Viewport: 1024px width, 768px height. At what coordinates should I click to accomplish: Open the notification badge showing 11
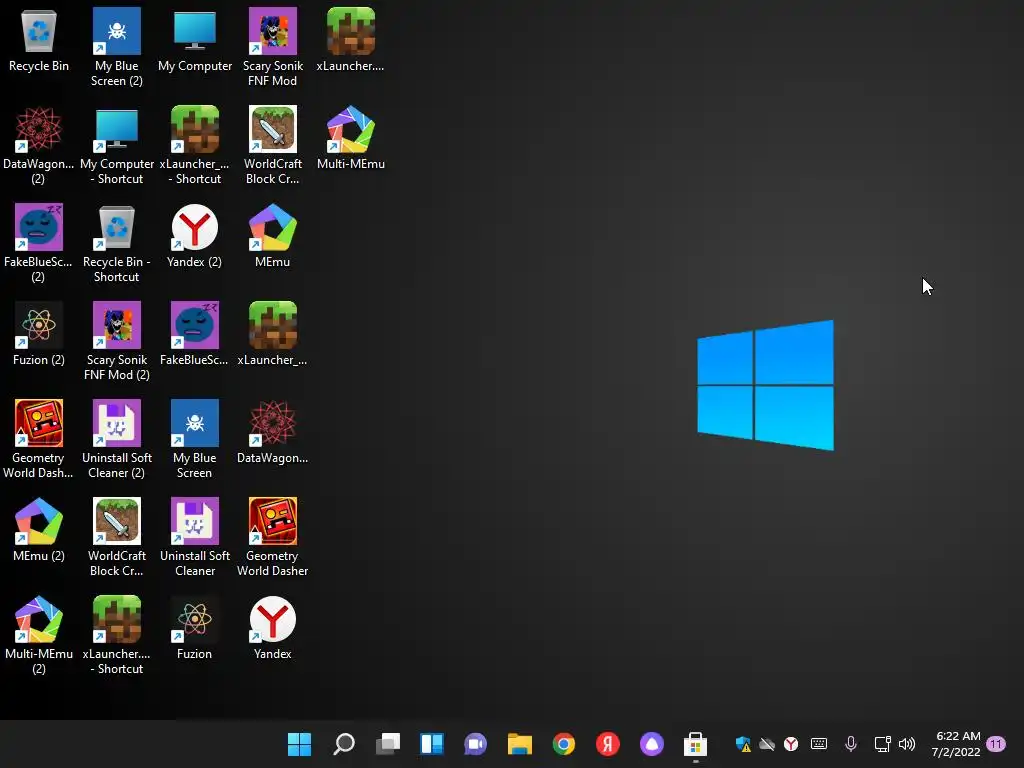coord(996,744)
